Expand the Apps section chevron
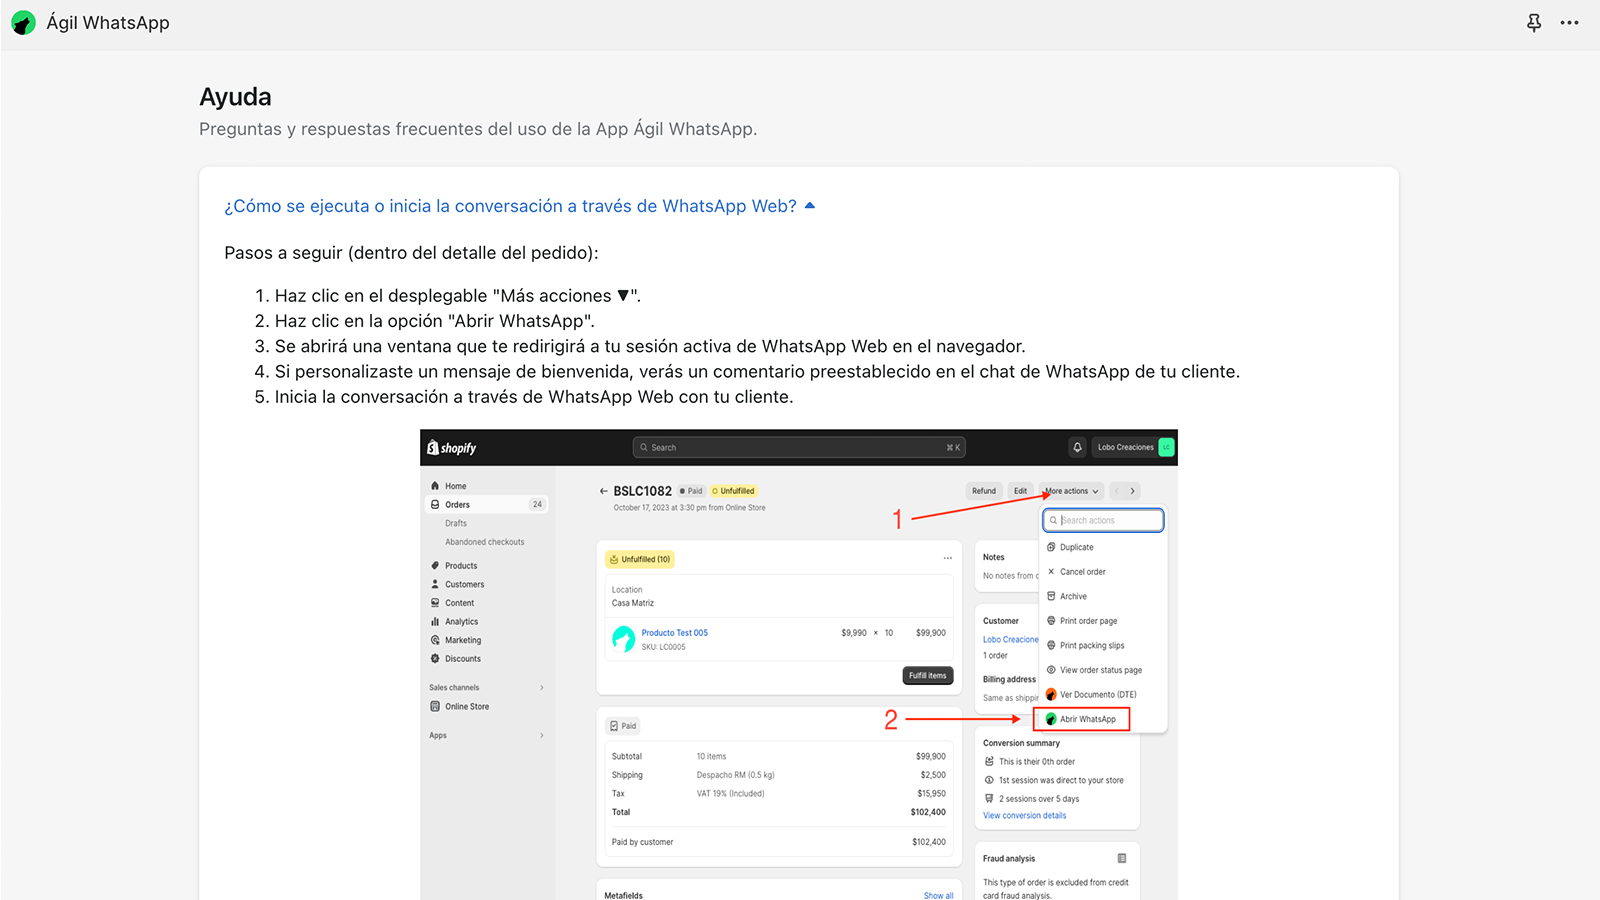The width and height of the screenshot is (1600, 900). (x=542, y=735)
